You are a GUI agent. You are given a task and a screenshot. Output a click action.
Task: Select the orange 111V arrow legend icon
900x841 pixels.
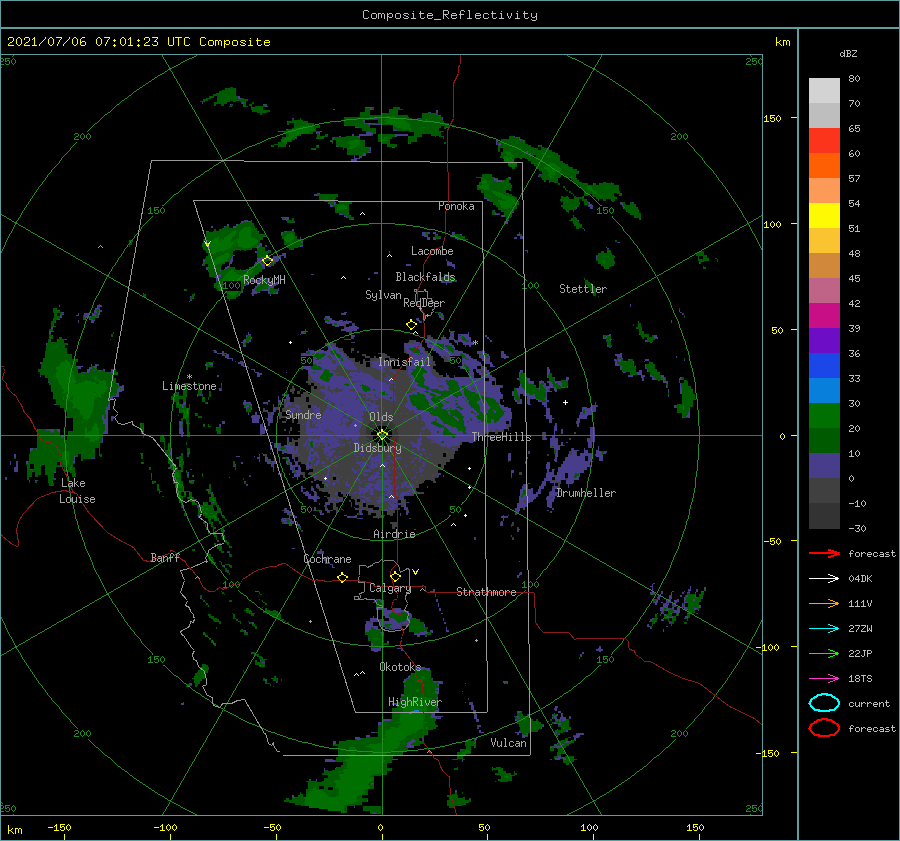(x=824, y=603)
